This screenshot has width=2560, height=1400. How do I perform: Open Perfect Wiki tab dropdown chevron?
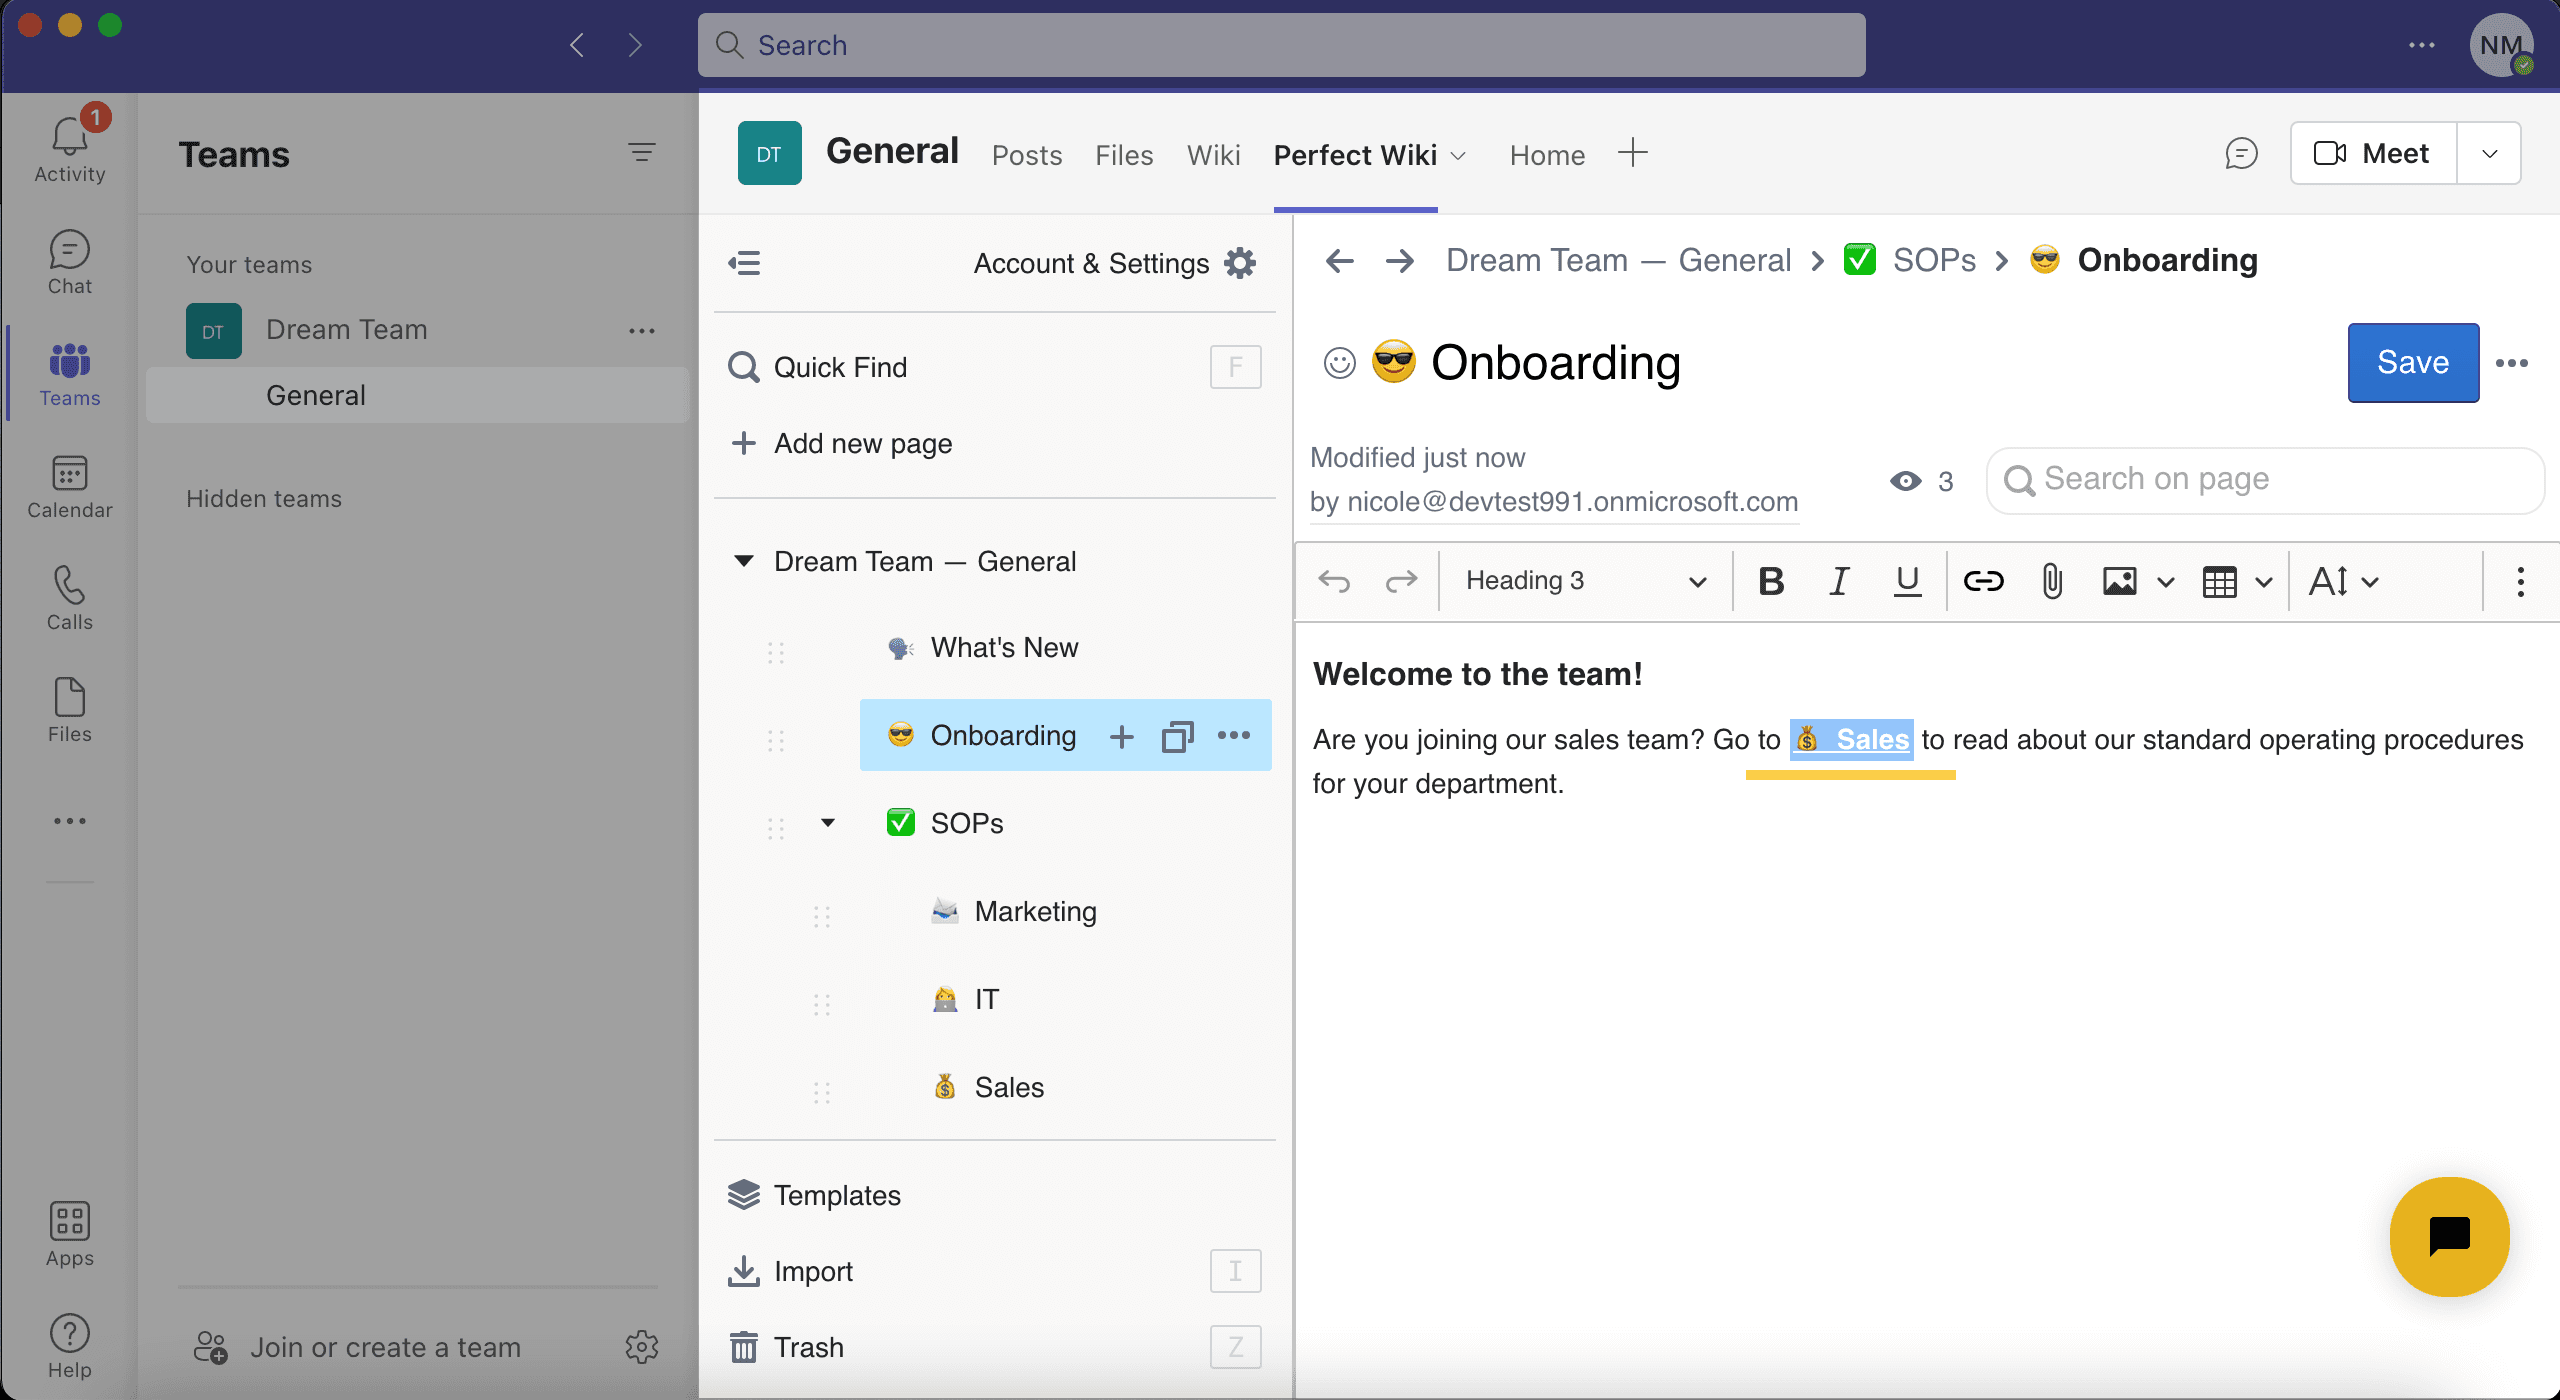pyautogui.click(x=1458, y=156)
